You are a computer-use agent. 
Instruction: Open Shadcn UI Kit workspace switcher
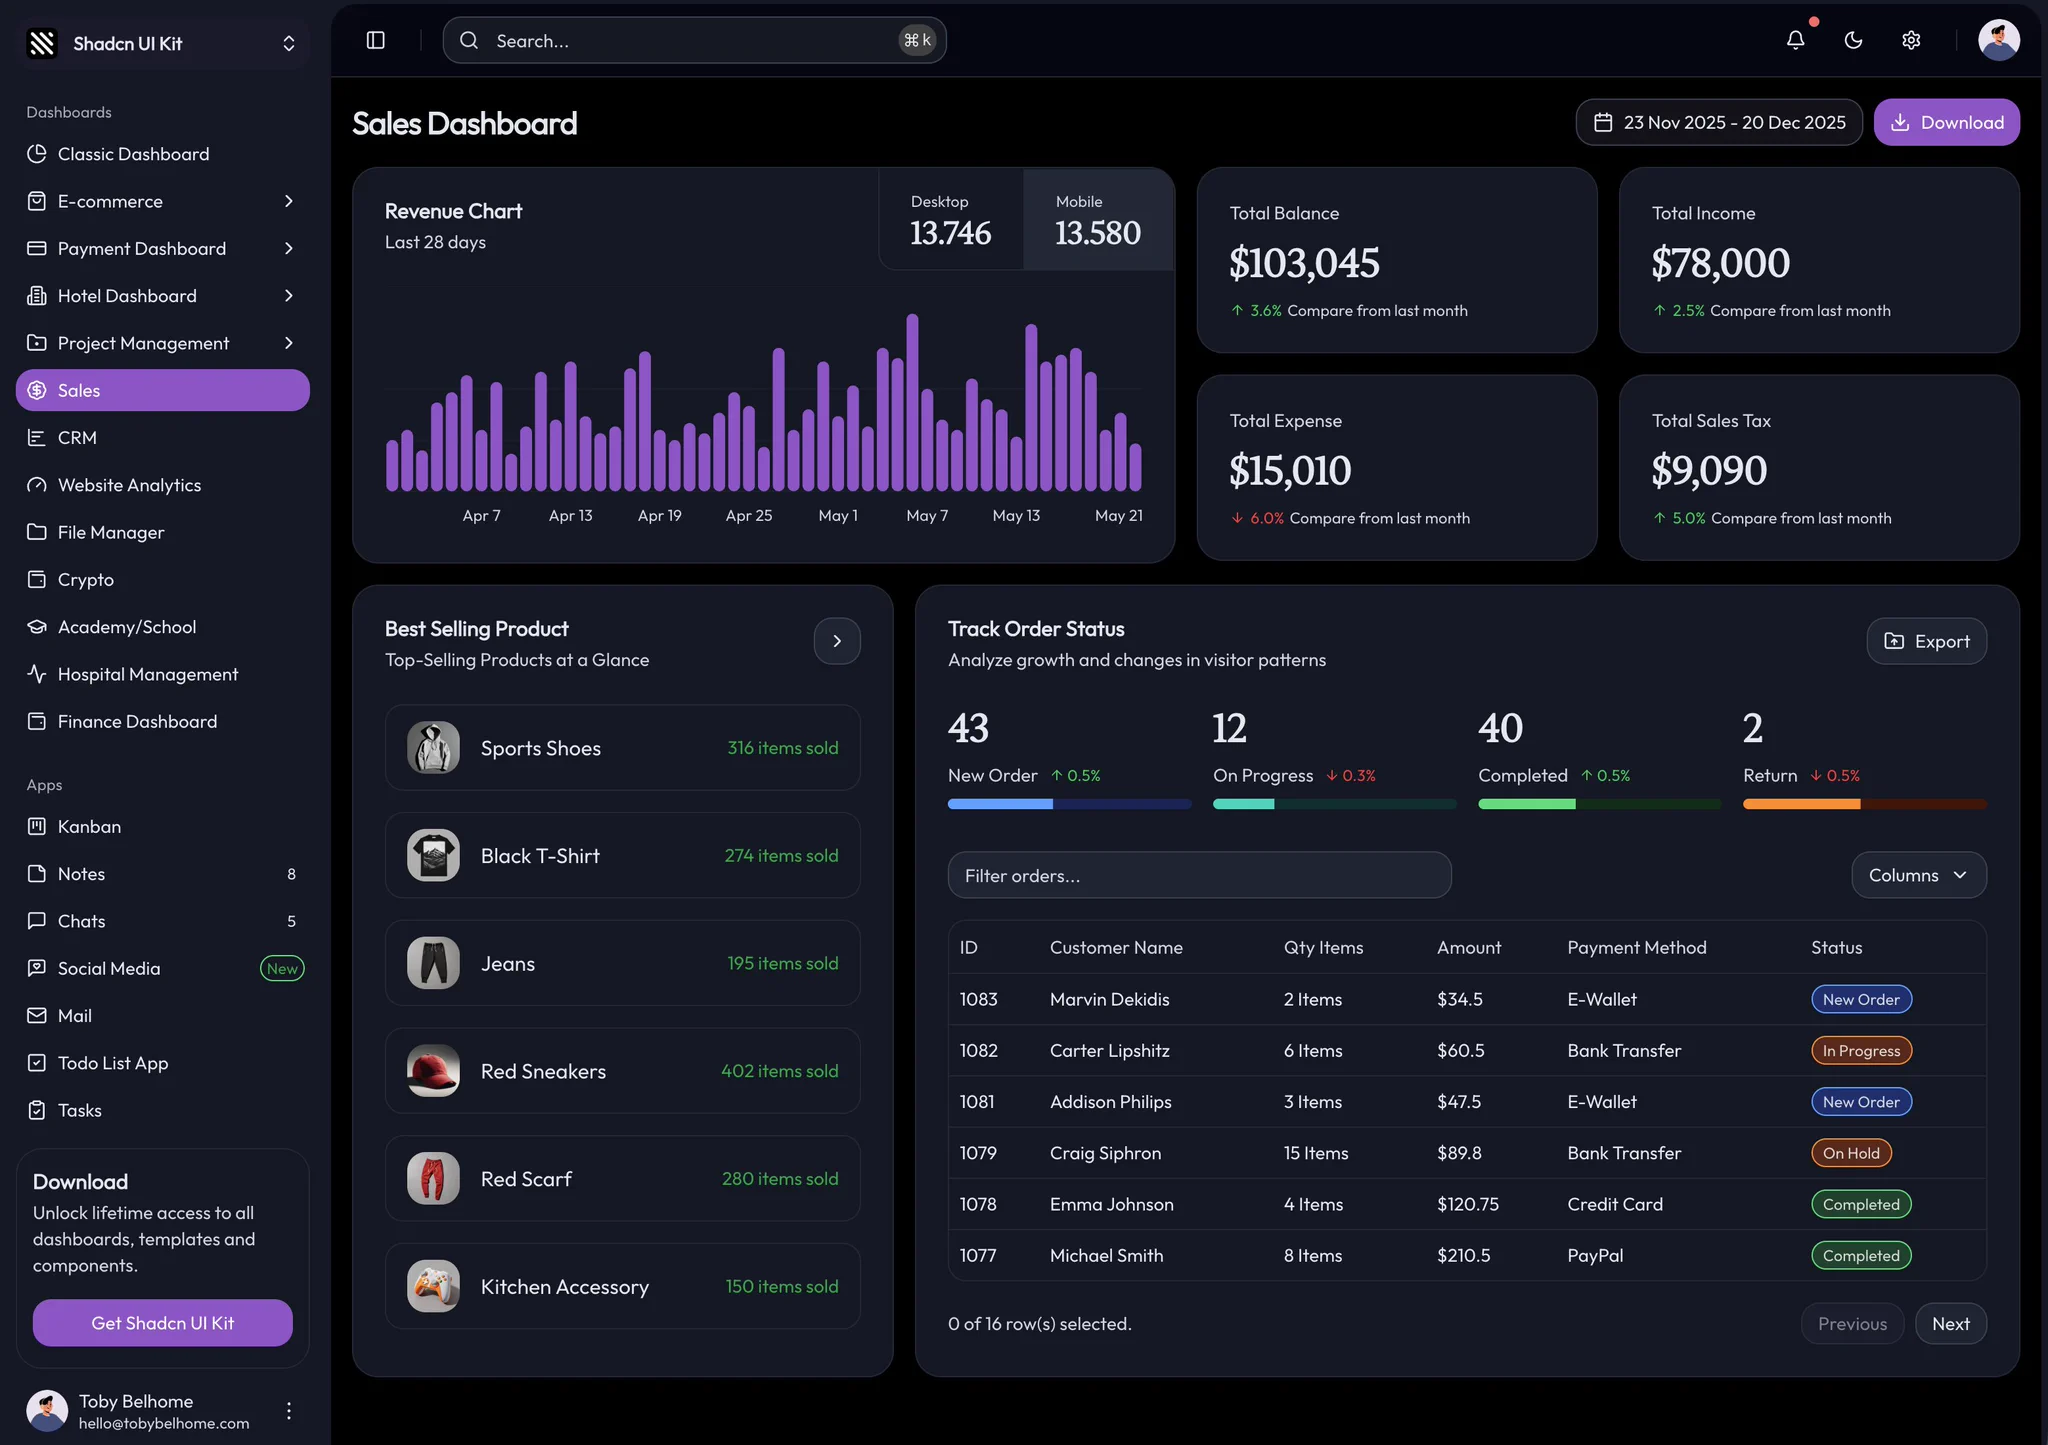(163, 43)
